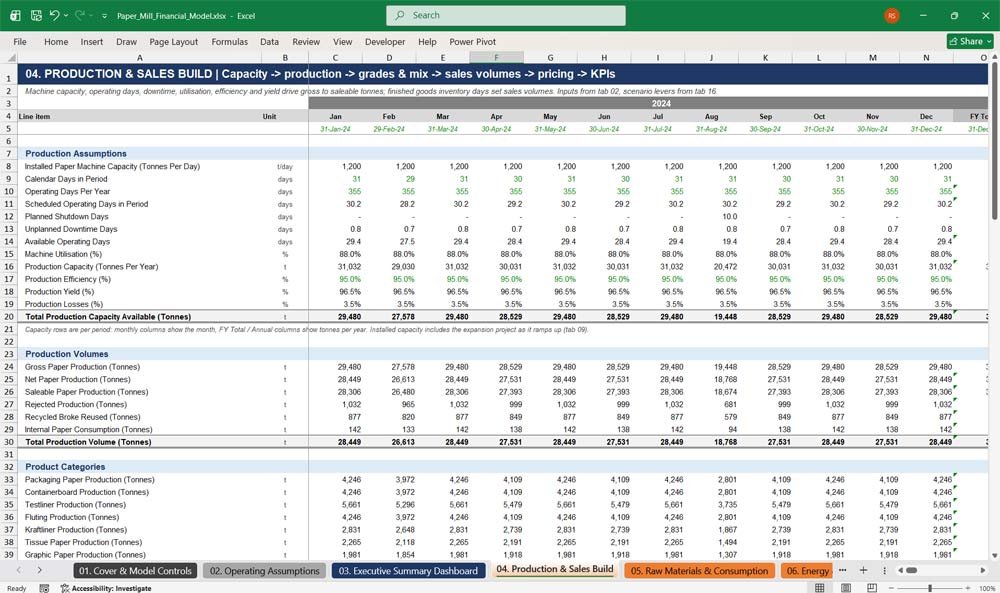Click the next sheet navigation arrow

[40, 570]
